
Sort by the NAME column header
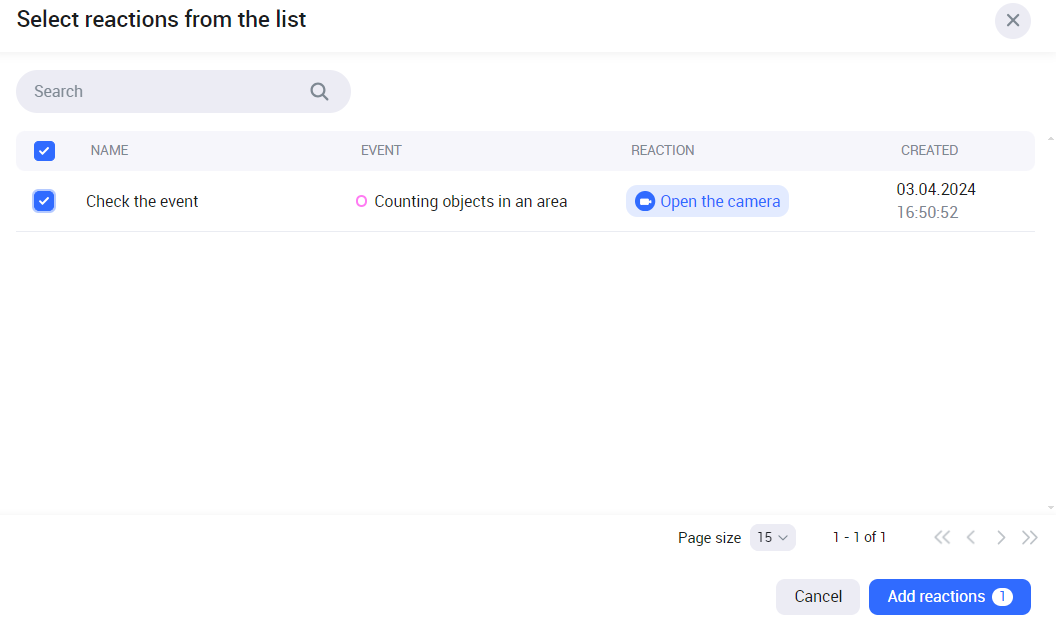click(x=109, y=150)
